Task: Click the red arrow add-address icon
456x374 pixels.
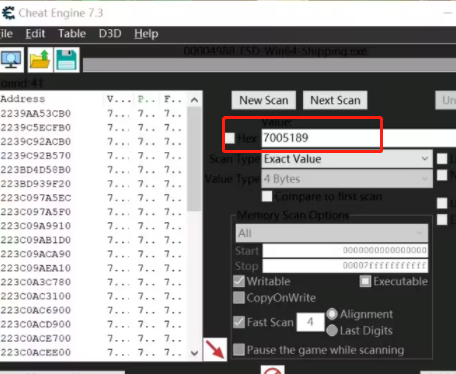Action: (x=215, y=349)
